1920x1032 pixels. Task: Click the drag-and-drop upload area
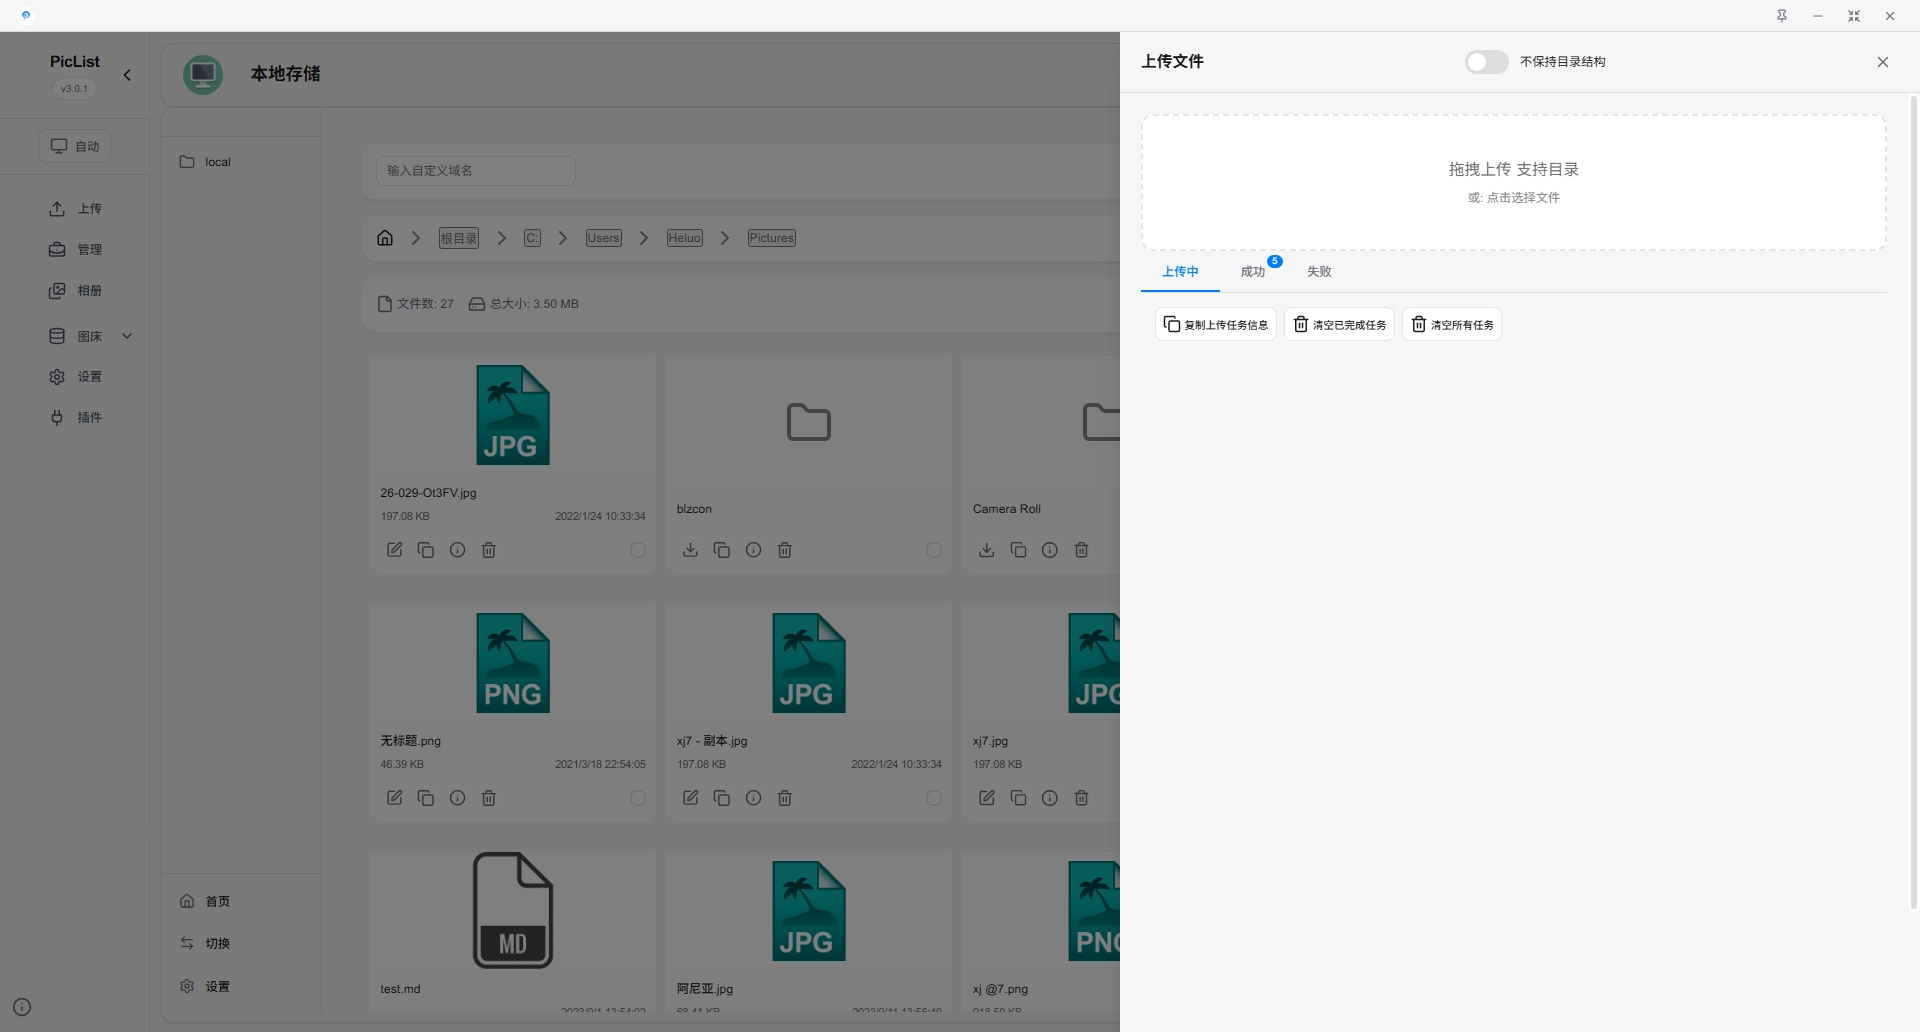1513,182
